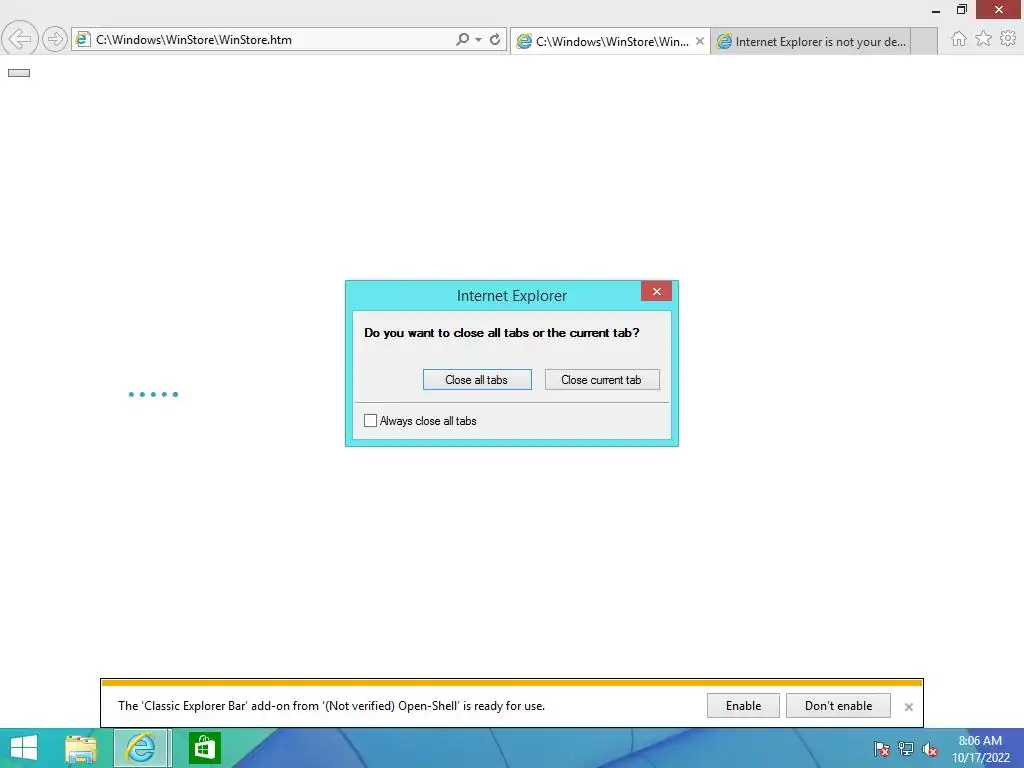Open a new tab with the blank tab button
The width and height of the screenshot is (1024, 768).
(x=923, y=41)
